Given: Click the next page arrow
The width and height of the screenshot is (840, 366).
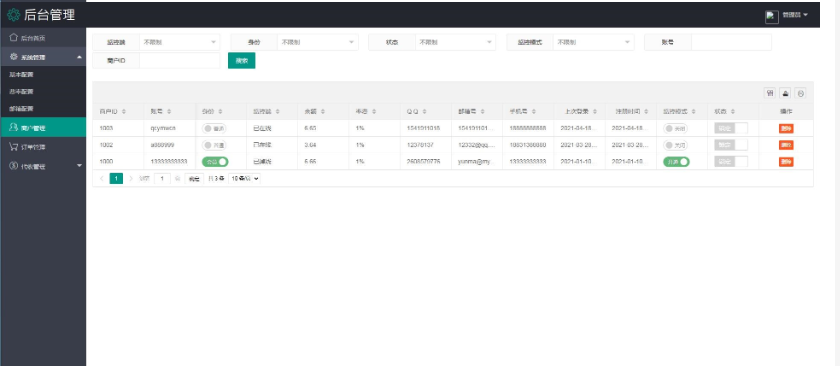Looking at the screenshot, I should [x=131, y=178].
